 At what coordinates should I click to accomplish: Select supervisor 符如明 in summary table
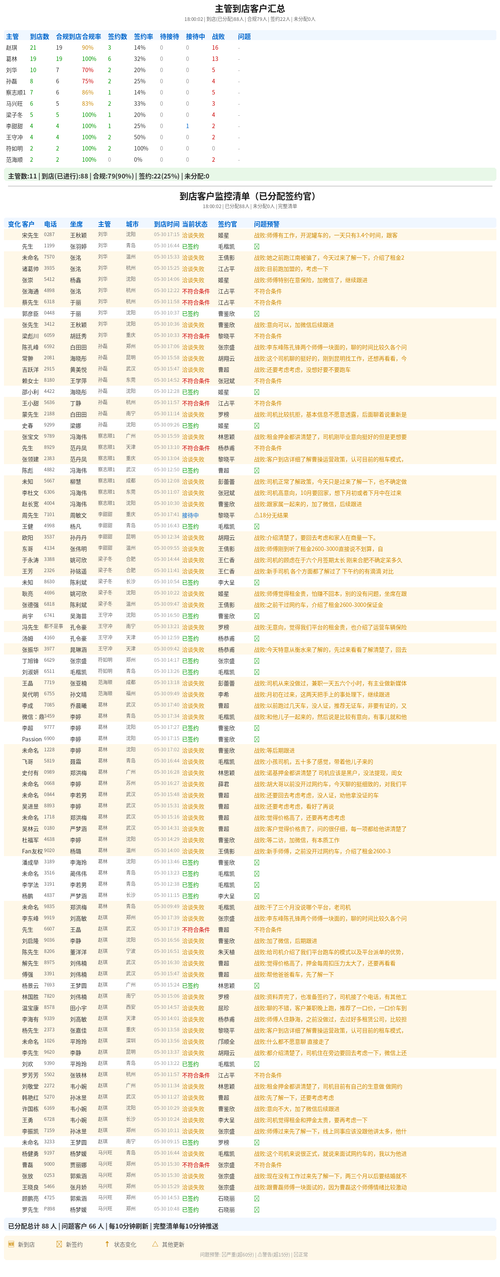coord(15,148)
